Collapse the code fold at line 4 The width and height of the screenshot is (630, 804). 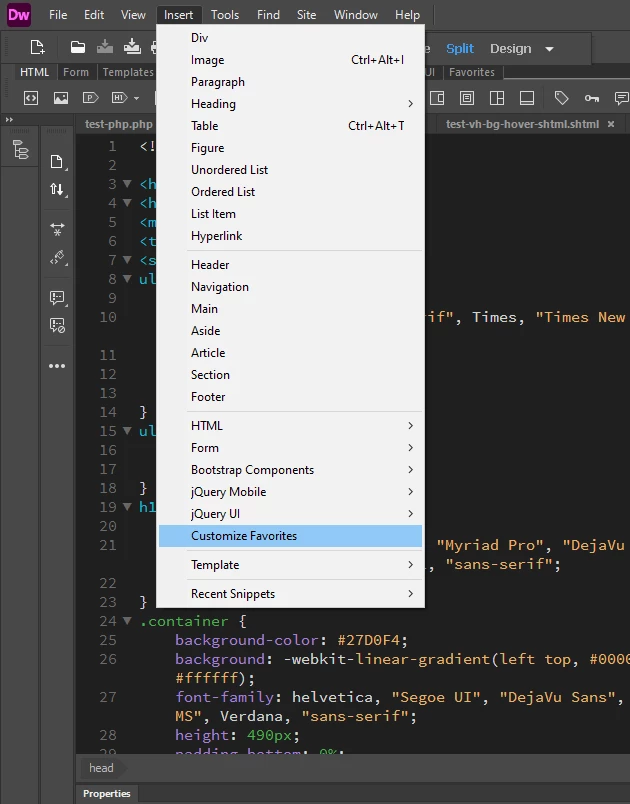[127, 203]
